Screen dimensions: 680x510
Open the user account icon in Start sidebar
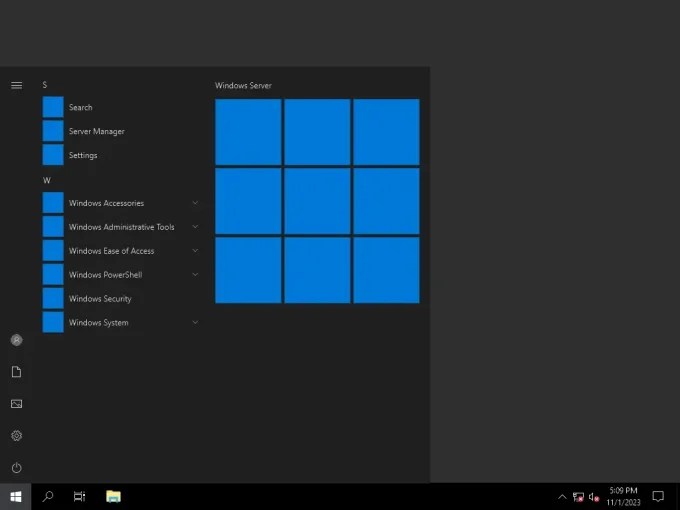click(16, 340)
